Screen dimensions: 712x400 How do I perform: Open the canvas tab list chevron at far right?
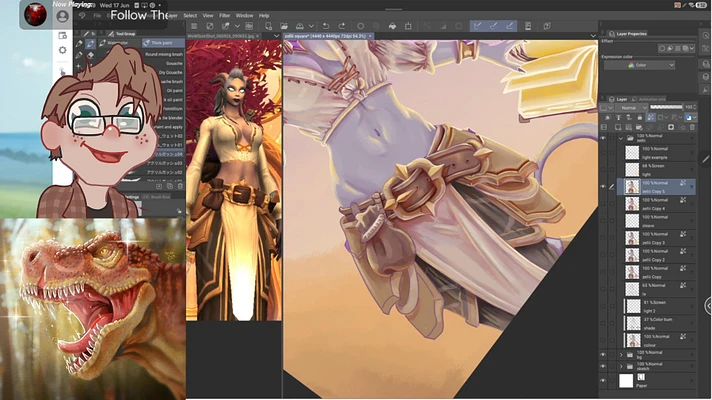(x=593, y=36)
